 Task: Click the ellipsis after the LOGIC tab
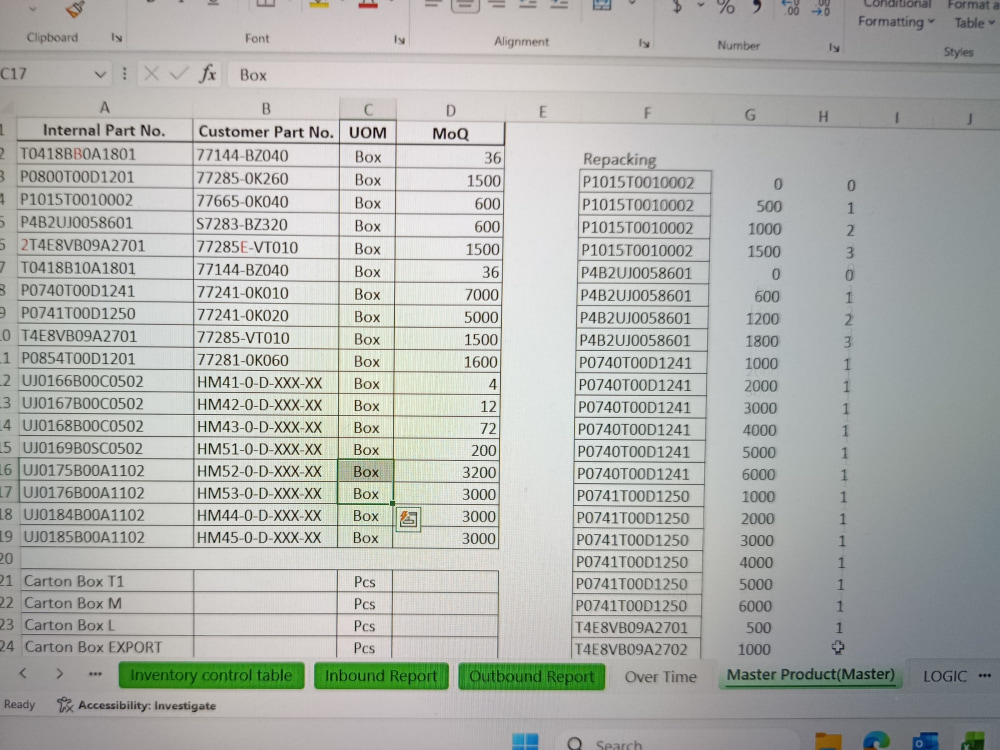click(984, 675)
